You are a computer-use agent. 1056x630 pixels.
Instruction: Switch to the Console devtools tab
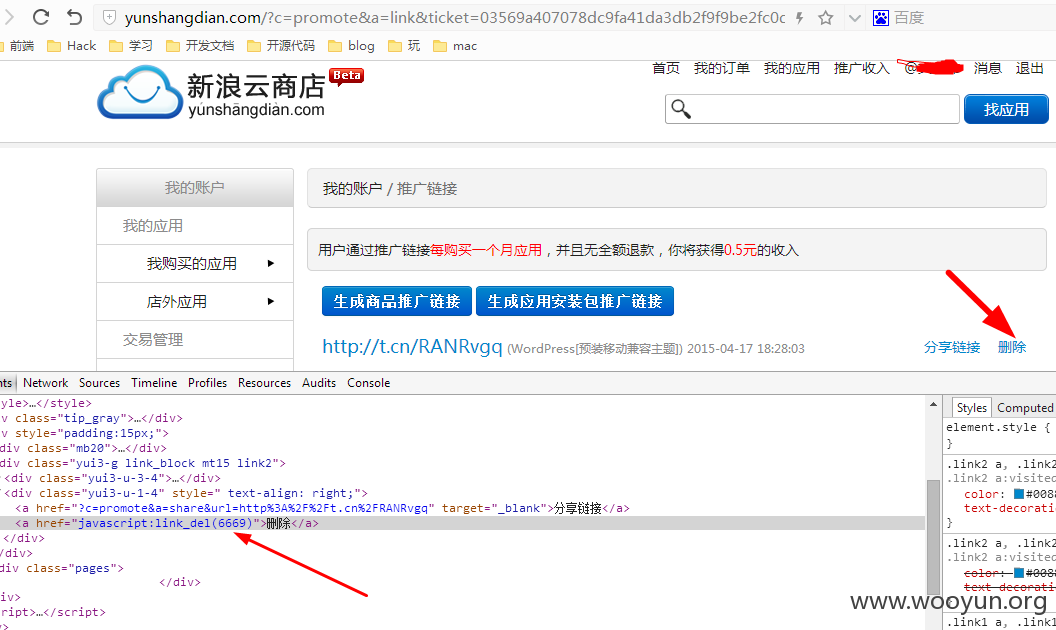pos(368,383)
